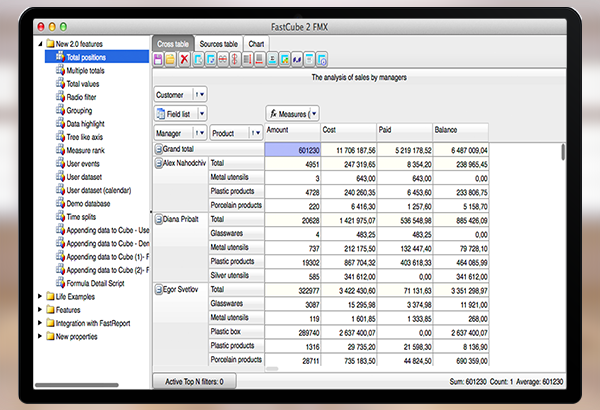Click the red X clear icon

(184, 61)
